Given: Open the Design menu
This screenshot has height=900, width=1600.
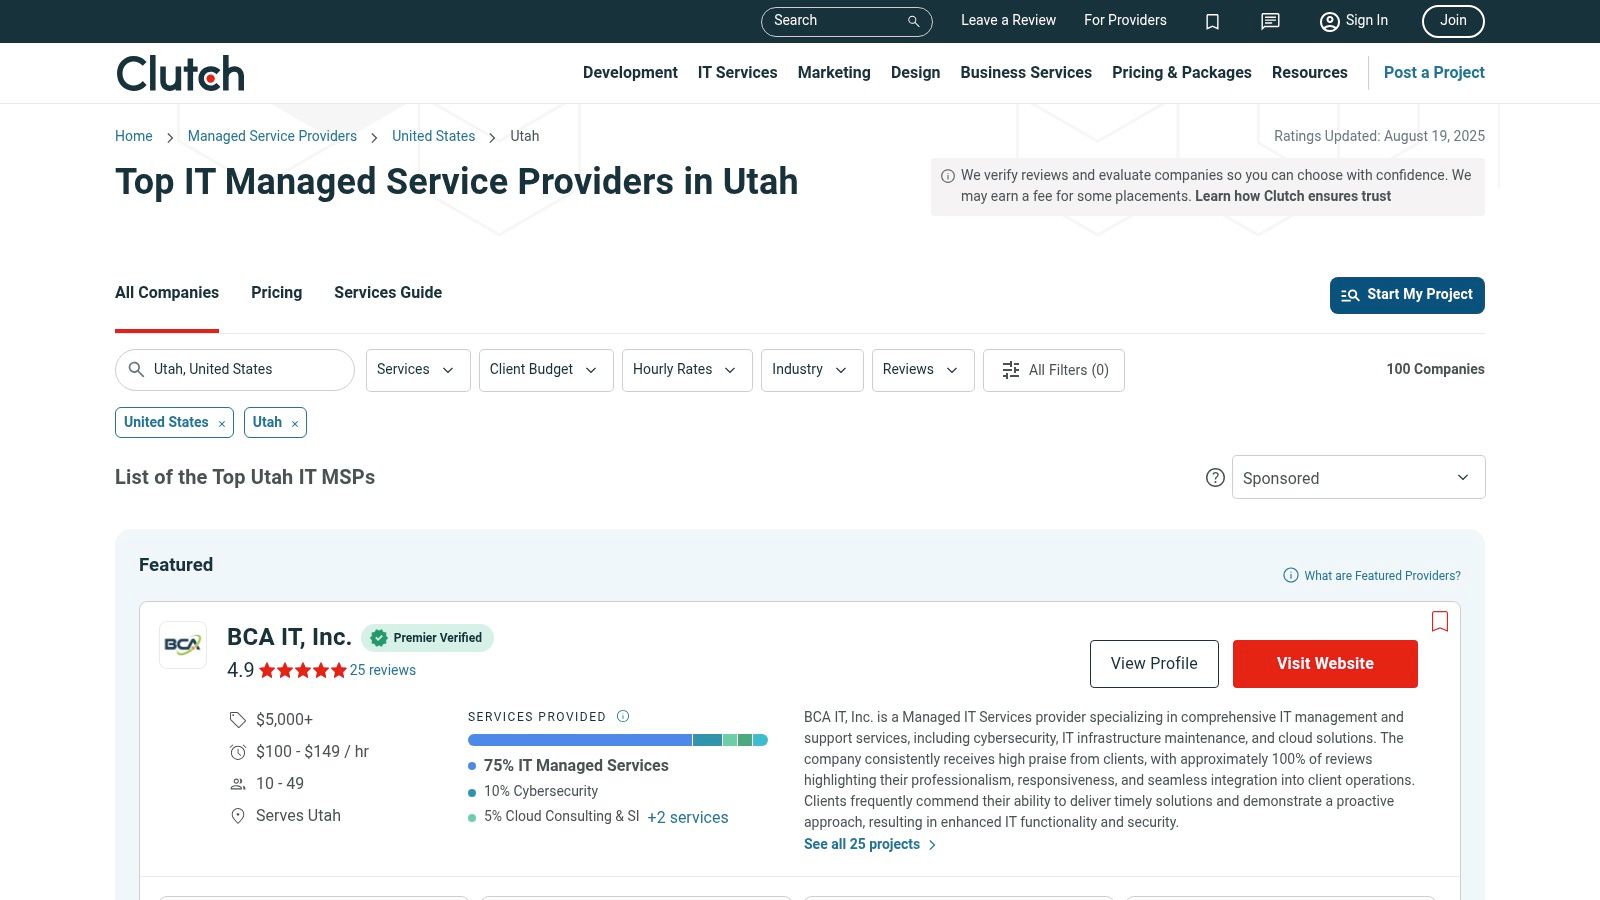Looking at the screenshot, I should pyautogui.click(x=916, y=73).
